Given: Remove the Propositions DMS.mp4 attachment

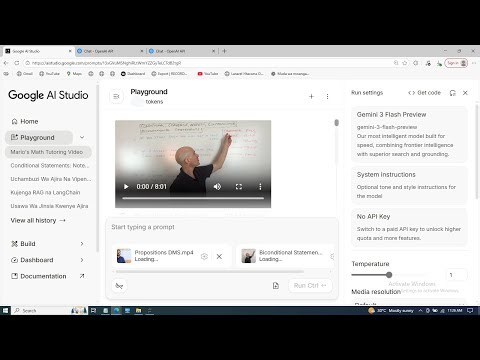Looking at the screenshot, I should (x=219, y=256).
